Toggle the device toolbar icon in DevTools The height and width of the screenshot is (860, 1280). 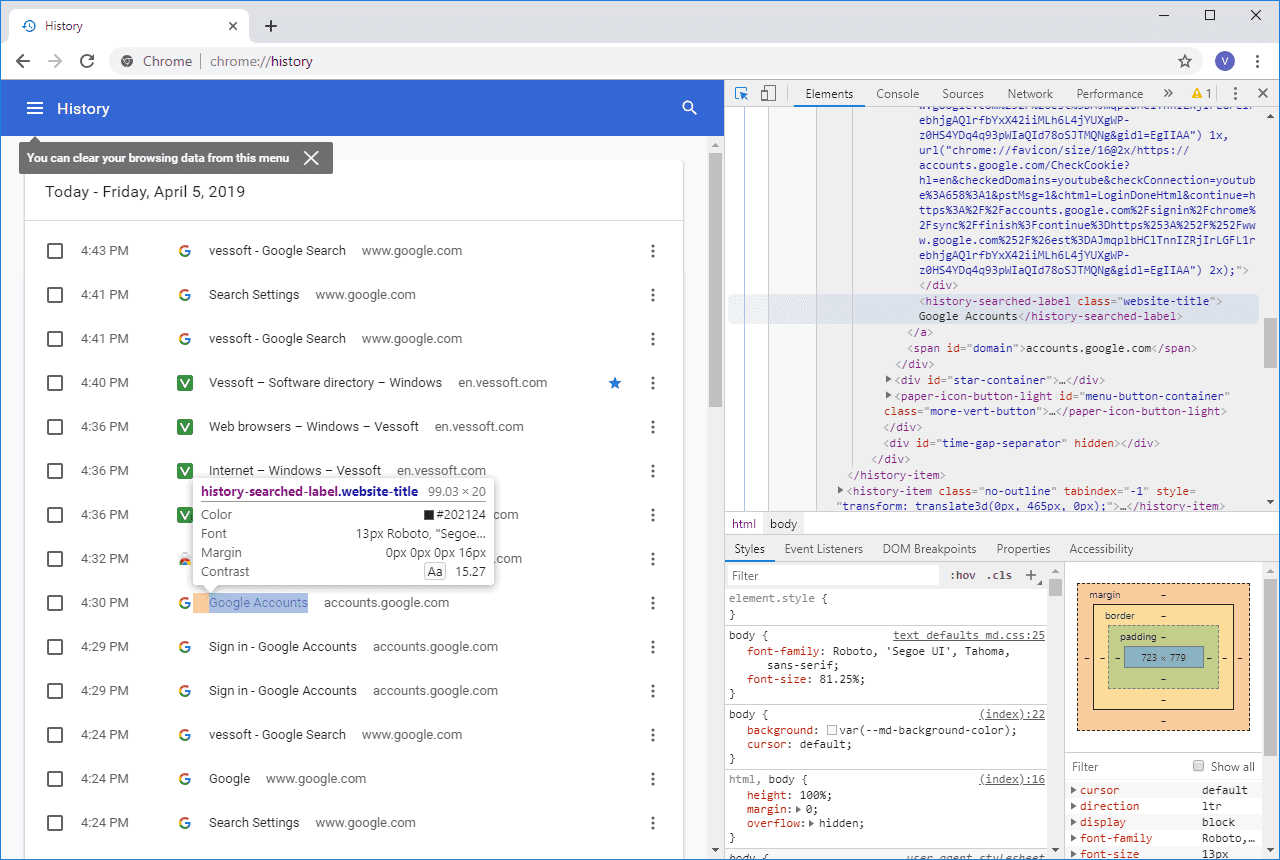pyautogui.click(x=768, y=93)
